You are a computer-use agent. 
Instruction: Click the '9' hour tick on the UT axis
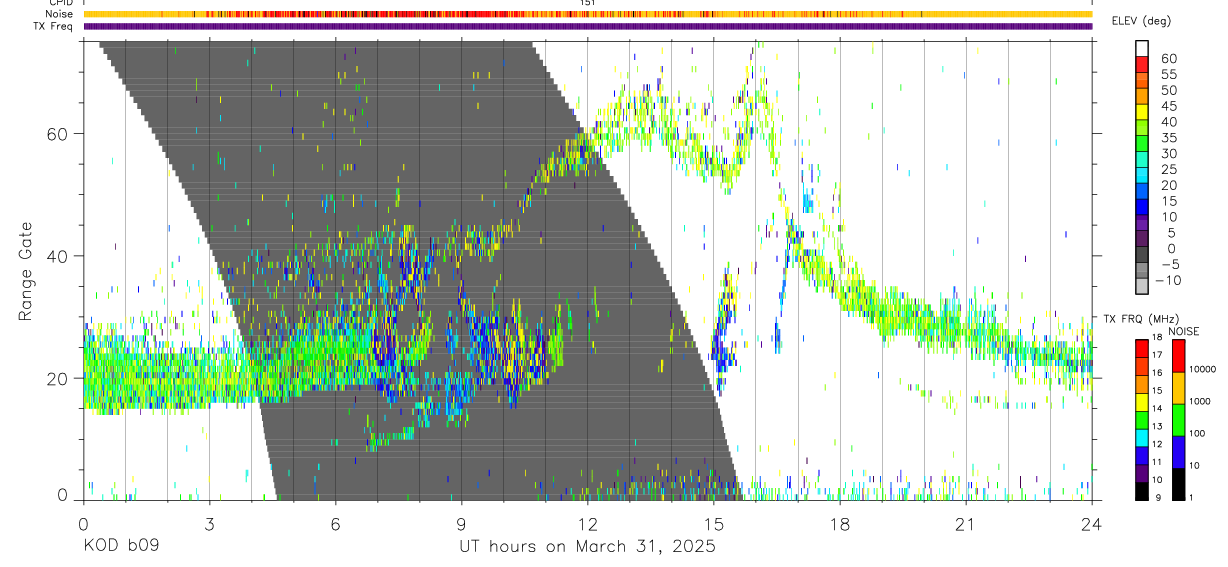(x=461, y=523)
